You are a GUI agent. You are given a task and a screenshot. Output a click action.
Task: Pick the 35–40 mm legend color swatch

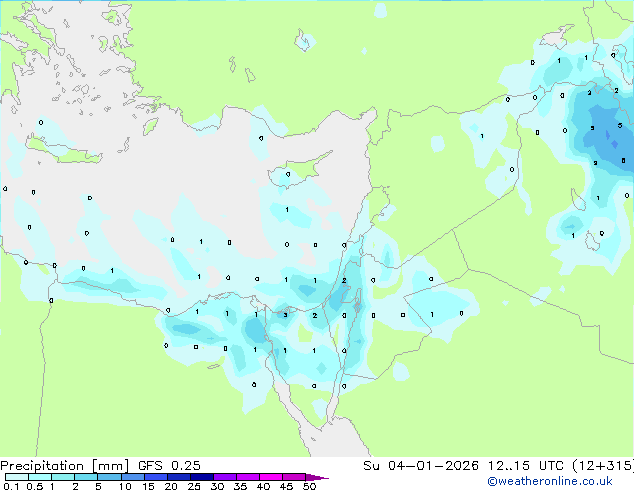(248, 477)
